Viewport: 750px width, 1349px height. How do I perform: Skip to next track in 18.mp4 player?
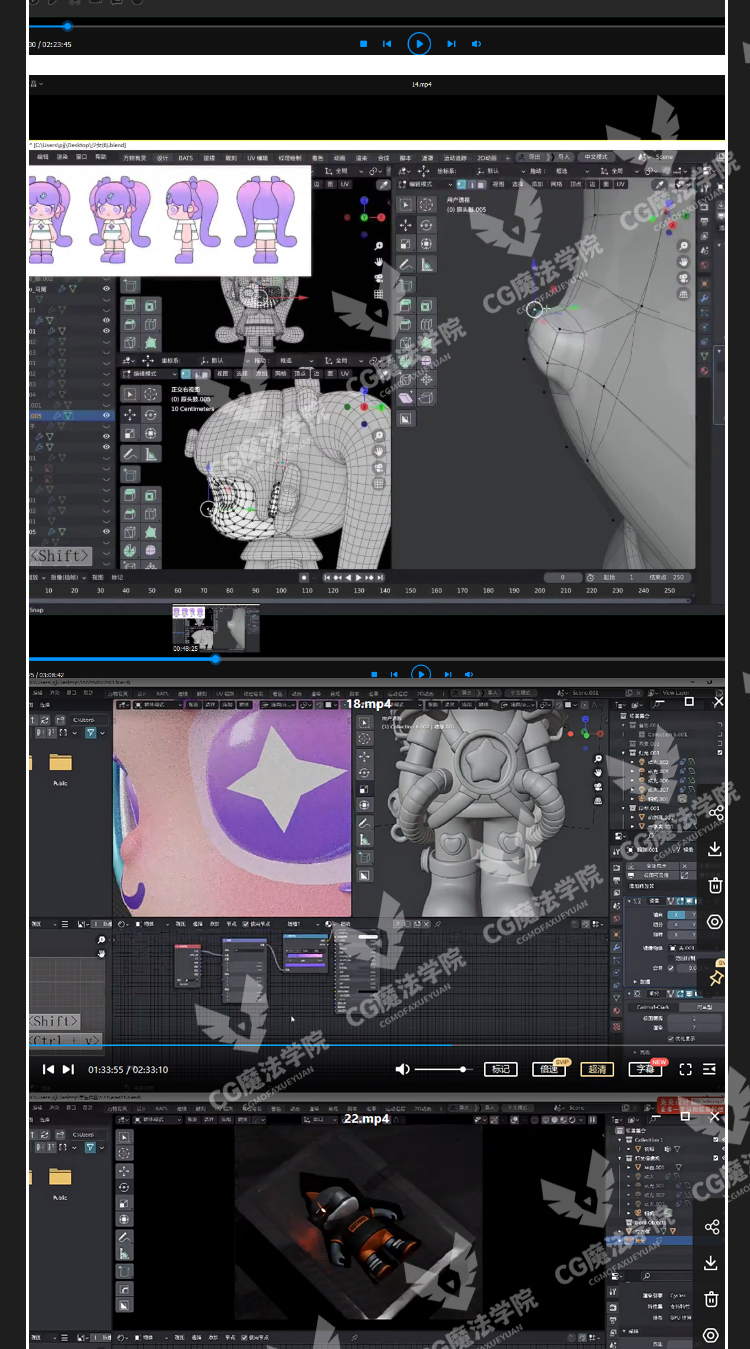pos(68,1069)
